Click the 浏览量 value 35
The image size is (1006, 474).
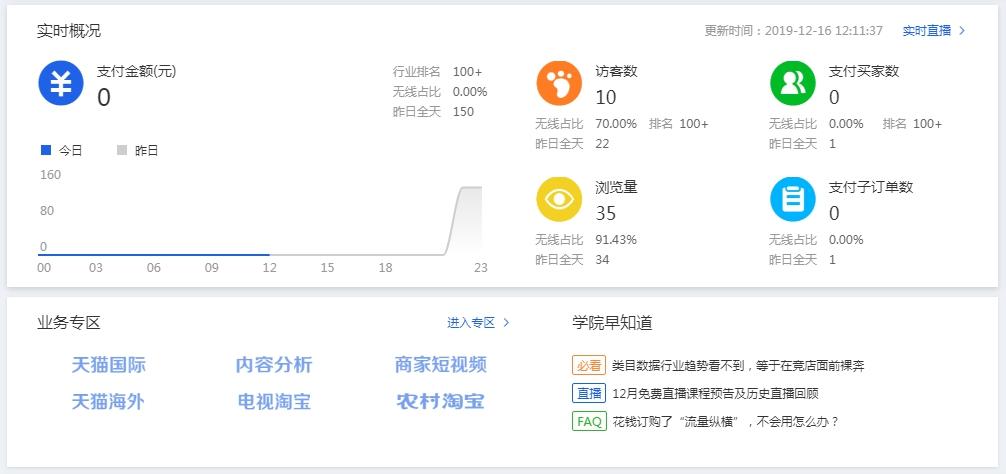pyautogui.click(x=606, y=213)
